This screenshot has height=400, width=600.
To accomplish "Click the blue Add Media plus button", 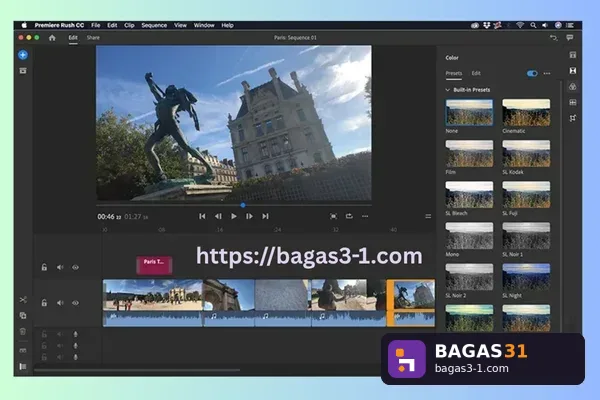I will (23, 55).
